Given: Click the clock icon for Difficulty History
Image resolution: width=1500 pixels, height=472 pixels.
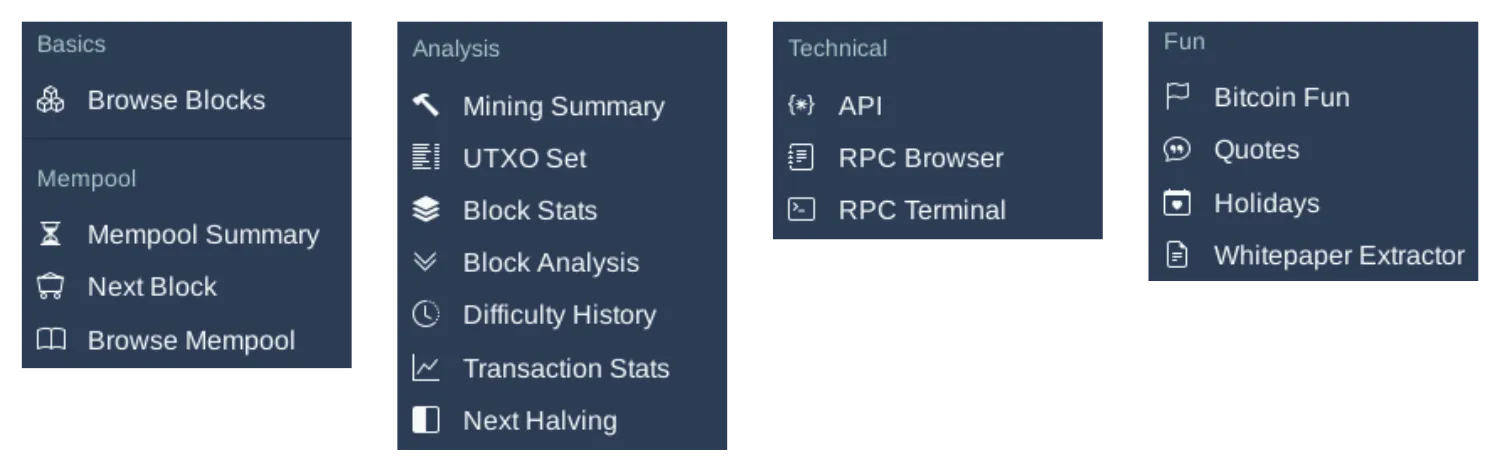Looking at the screenshot, I should coord(426,314).
